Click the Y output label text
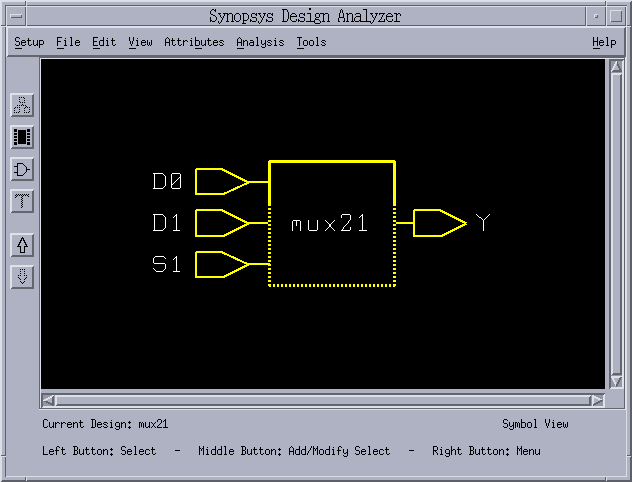Image resolution: width=632 pixels, height=482 pixels. point(483,222)
